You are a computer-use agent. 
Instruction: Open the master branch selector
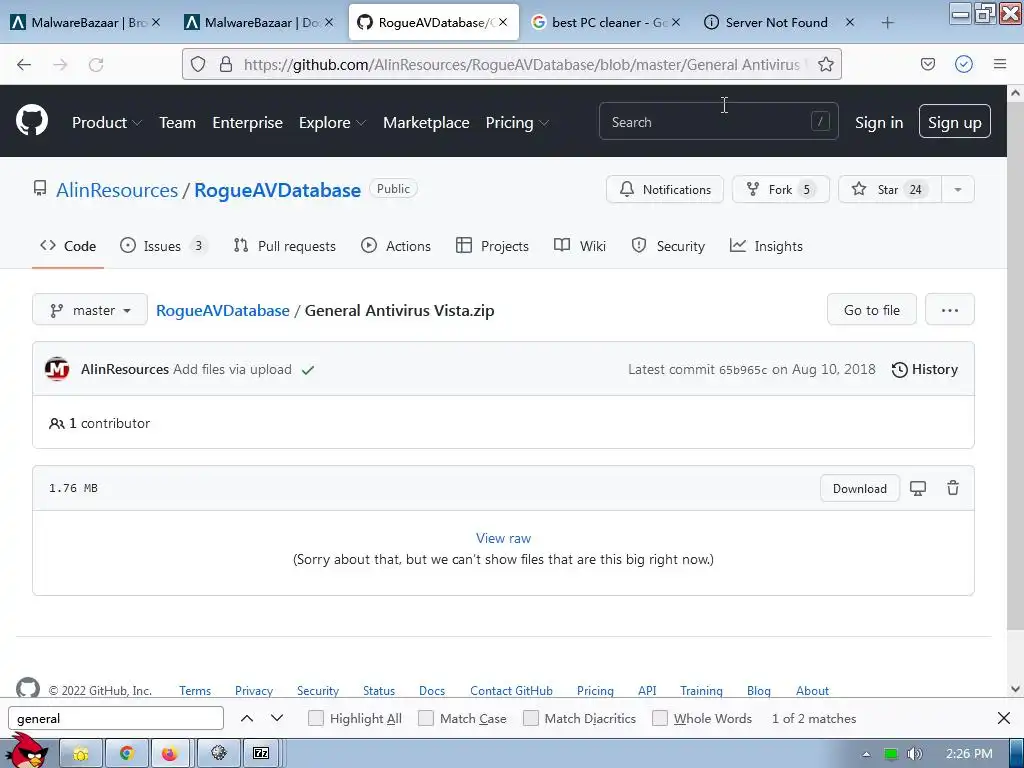[x=90, y=310]
